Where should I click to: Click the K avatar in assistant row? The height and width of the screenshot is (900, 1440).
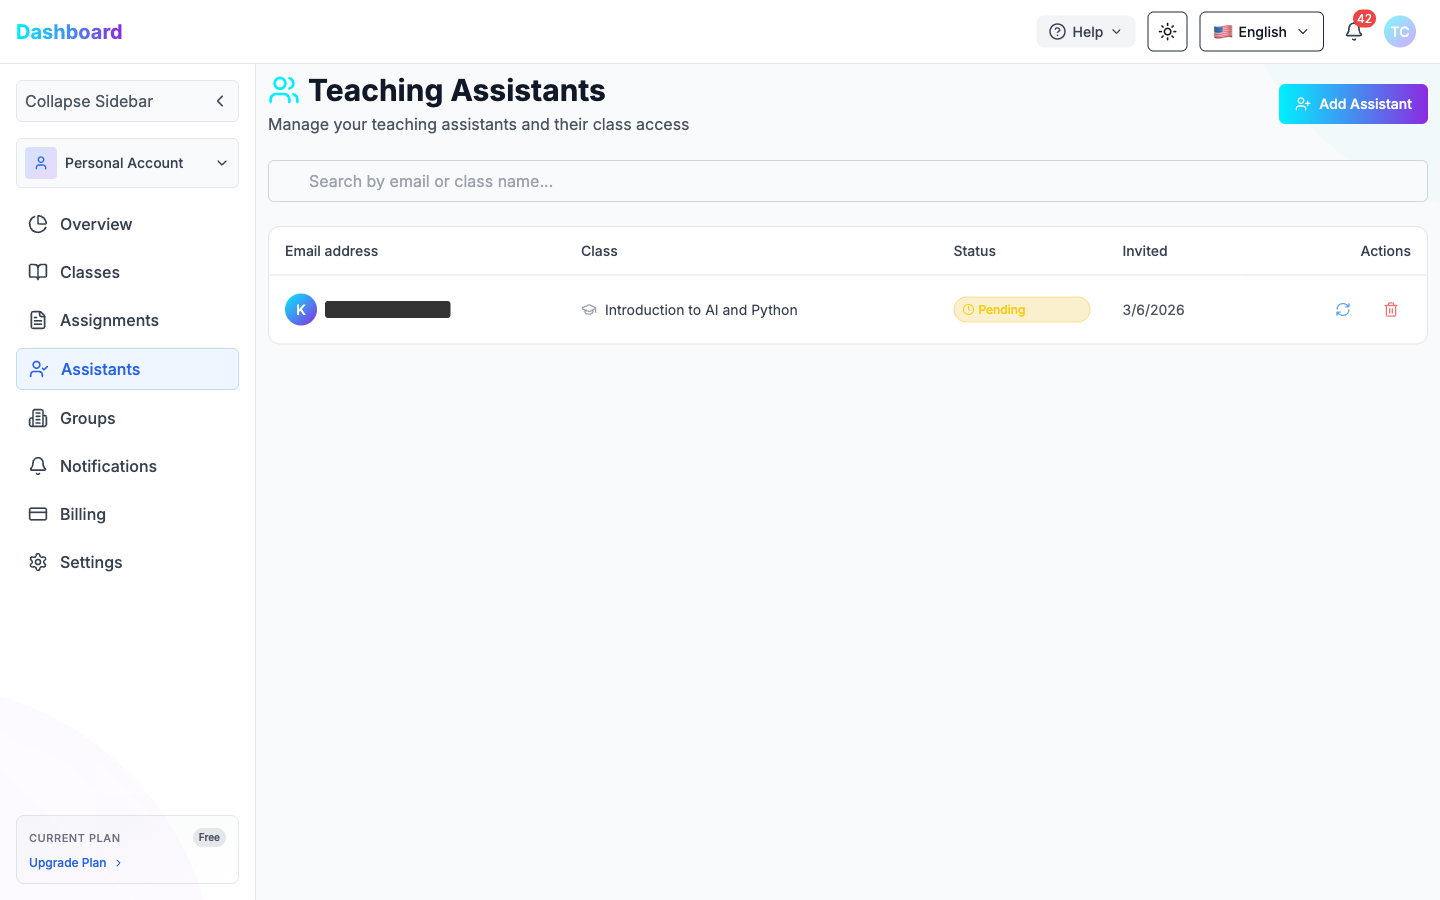(x=301, y=310)
